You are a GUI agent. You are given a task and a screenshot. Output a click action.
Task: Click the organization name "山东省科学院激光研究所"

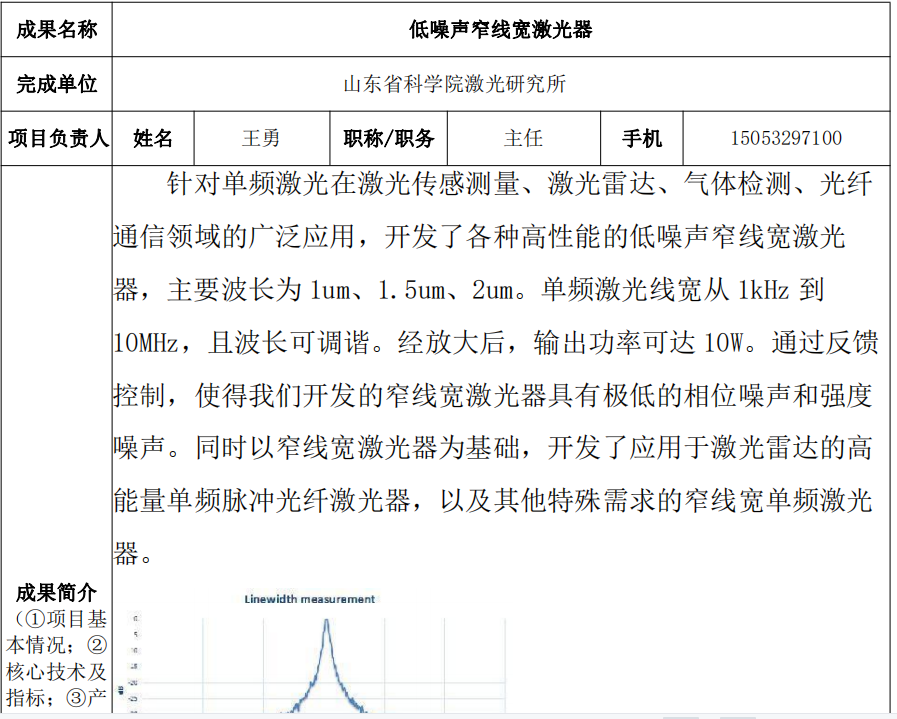[455, 84]
